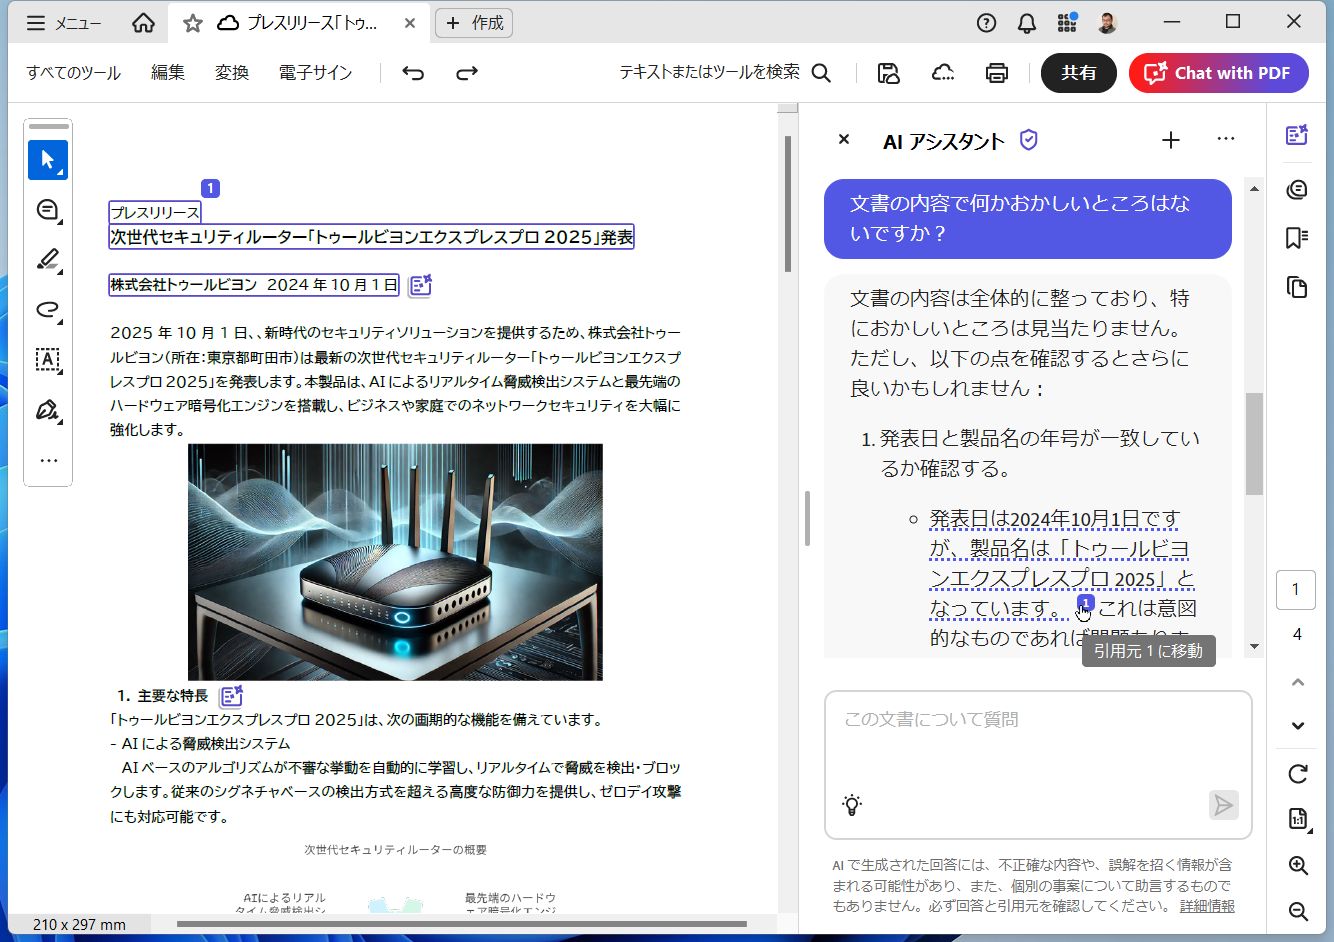Click the zoom in magnifier
The height and width of the screenshot is (942, 1334).
pos(1298,866)
